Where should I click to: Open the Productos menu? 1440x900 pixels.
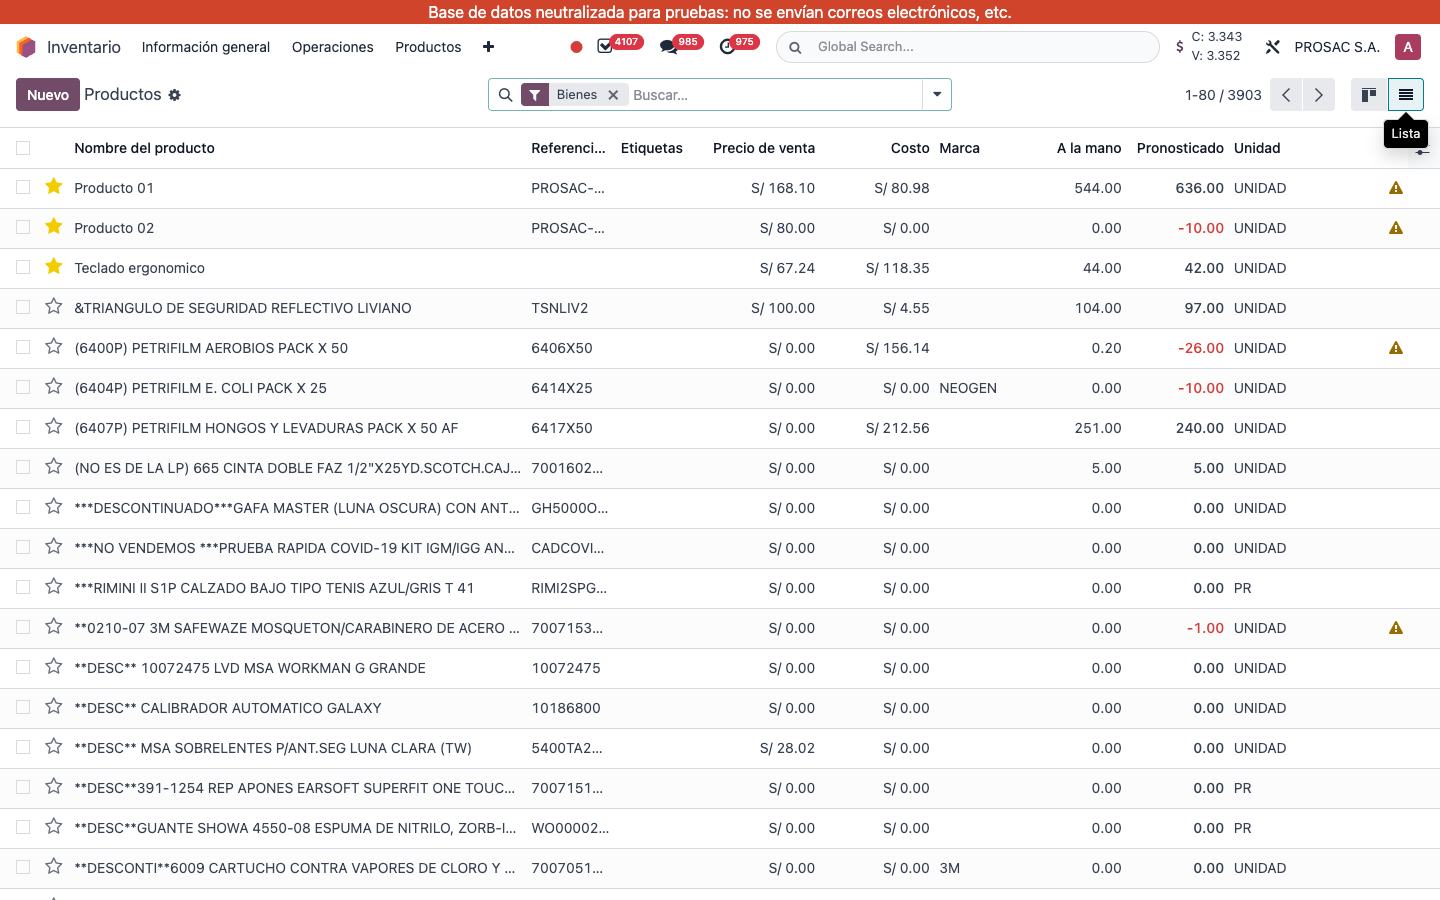pos(428,47)
